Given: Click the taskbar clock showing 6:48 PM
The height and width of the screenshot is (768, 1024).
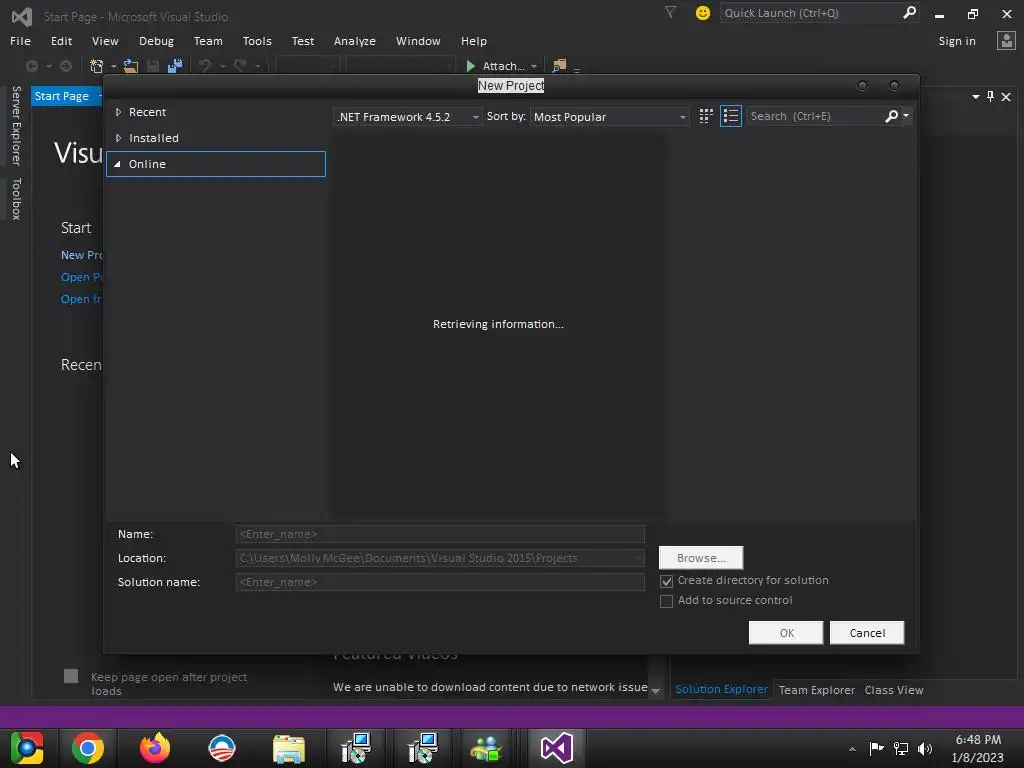Looking at the screenshot, I should pos(978,748).
